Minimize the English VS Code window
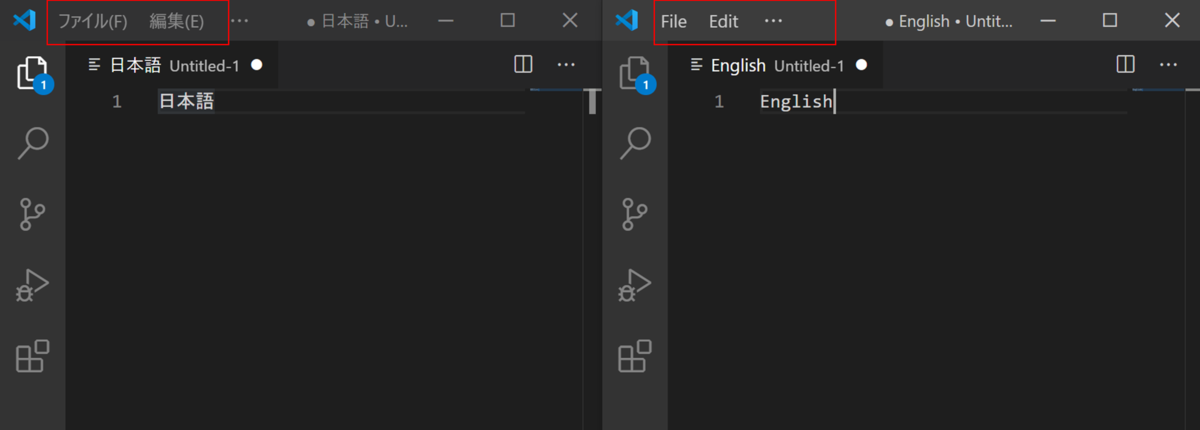The image size is (1200, 430). point(1048,20)
